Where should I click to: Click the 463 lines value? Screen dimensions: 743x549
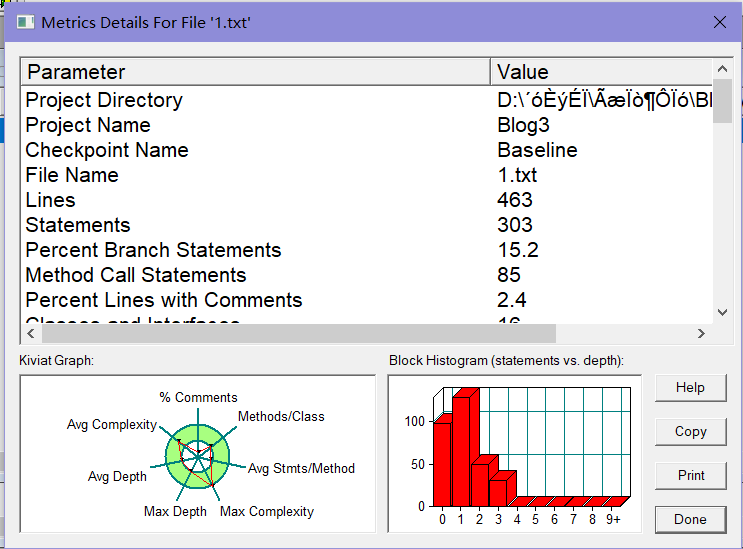(x=515, y=200)
